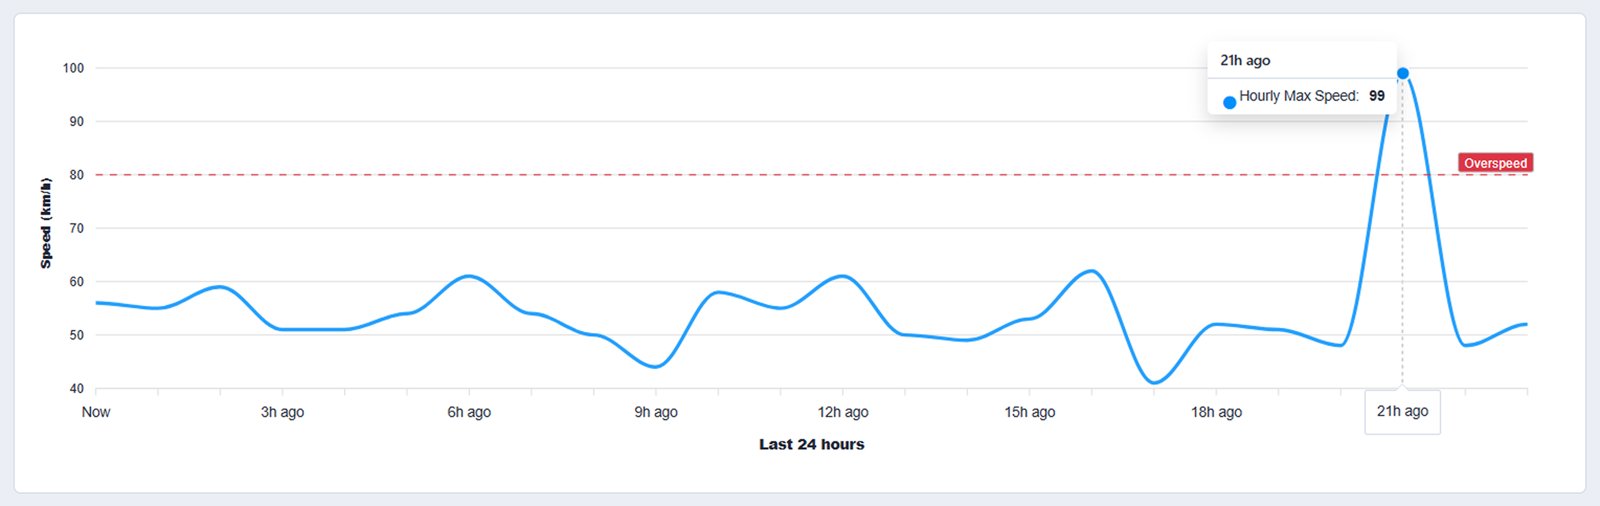Click the 'Hourly Max Speed: 99' tooltip text

tap(1311, 96)
